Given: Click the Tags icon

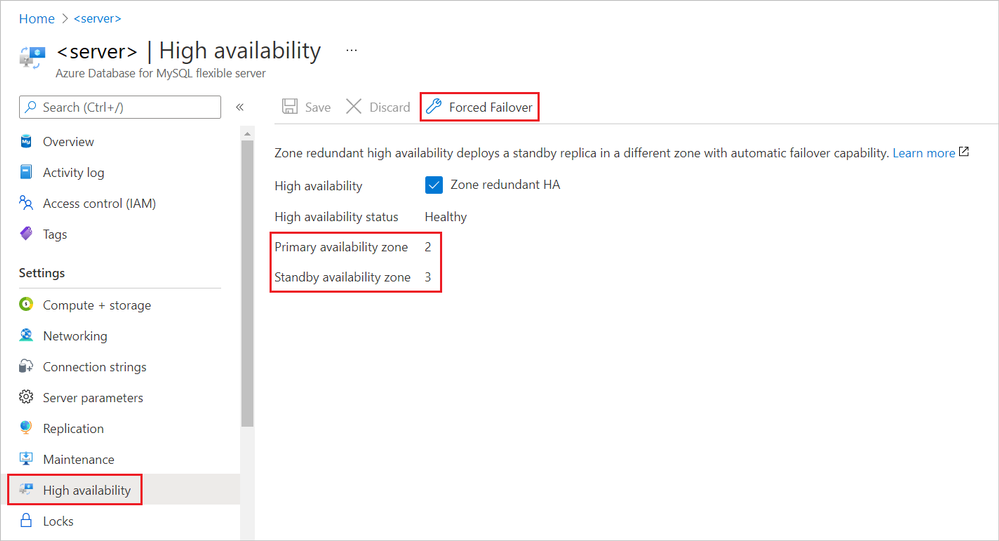Looking at the screenshot, I should point(27,235).
